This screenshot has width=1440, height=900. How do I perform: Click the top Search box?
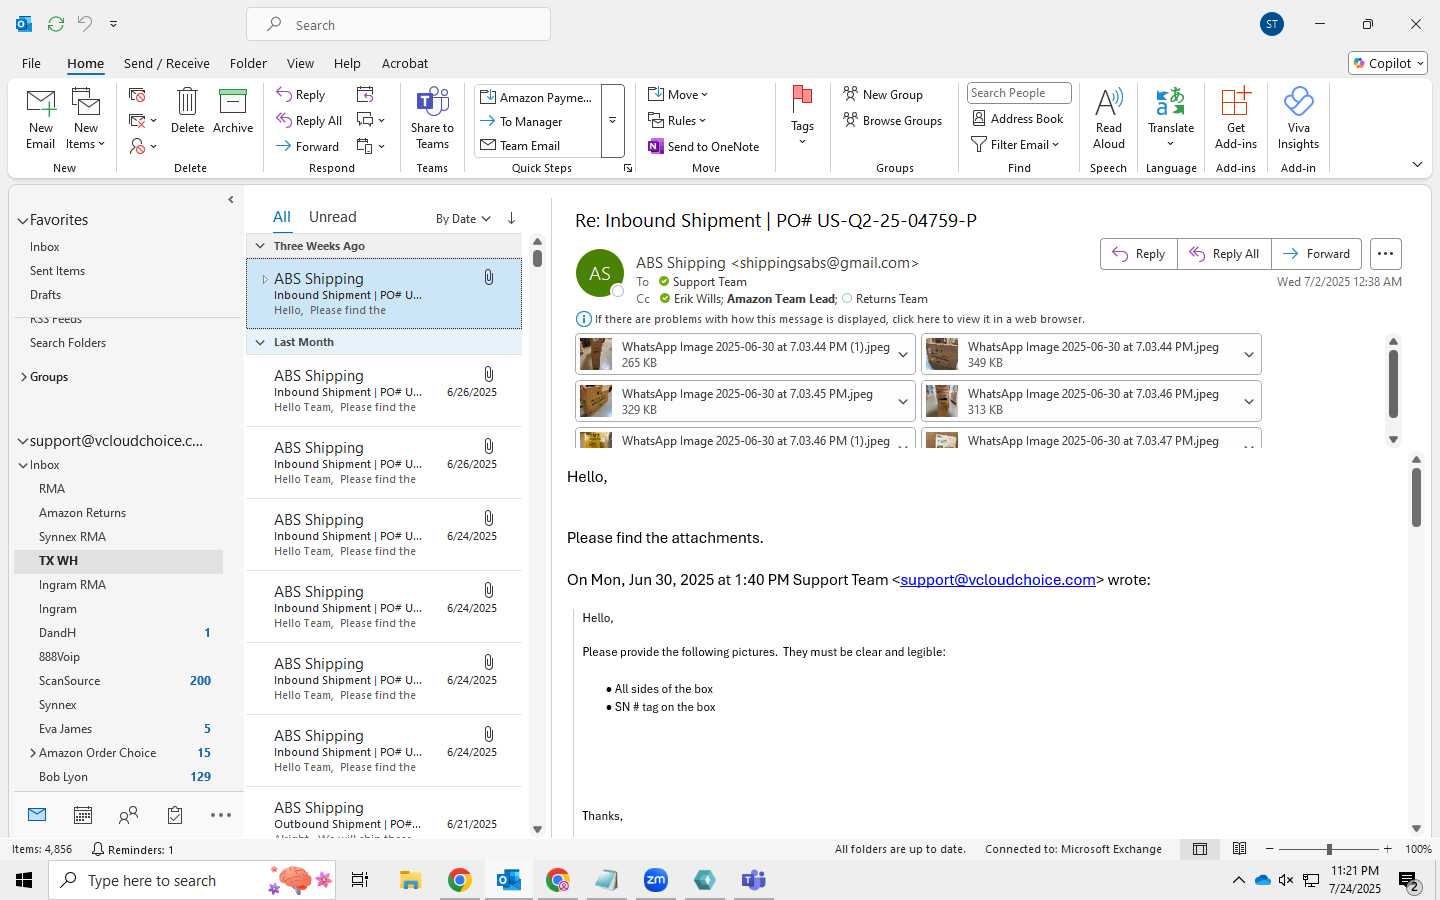pyautogui.click(x=398, y=25)
